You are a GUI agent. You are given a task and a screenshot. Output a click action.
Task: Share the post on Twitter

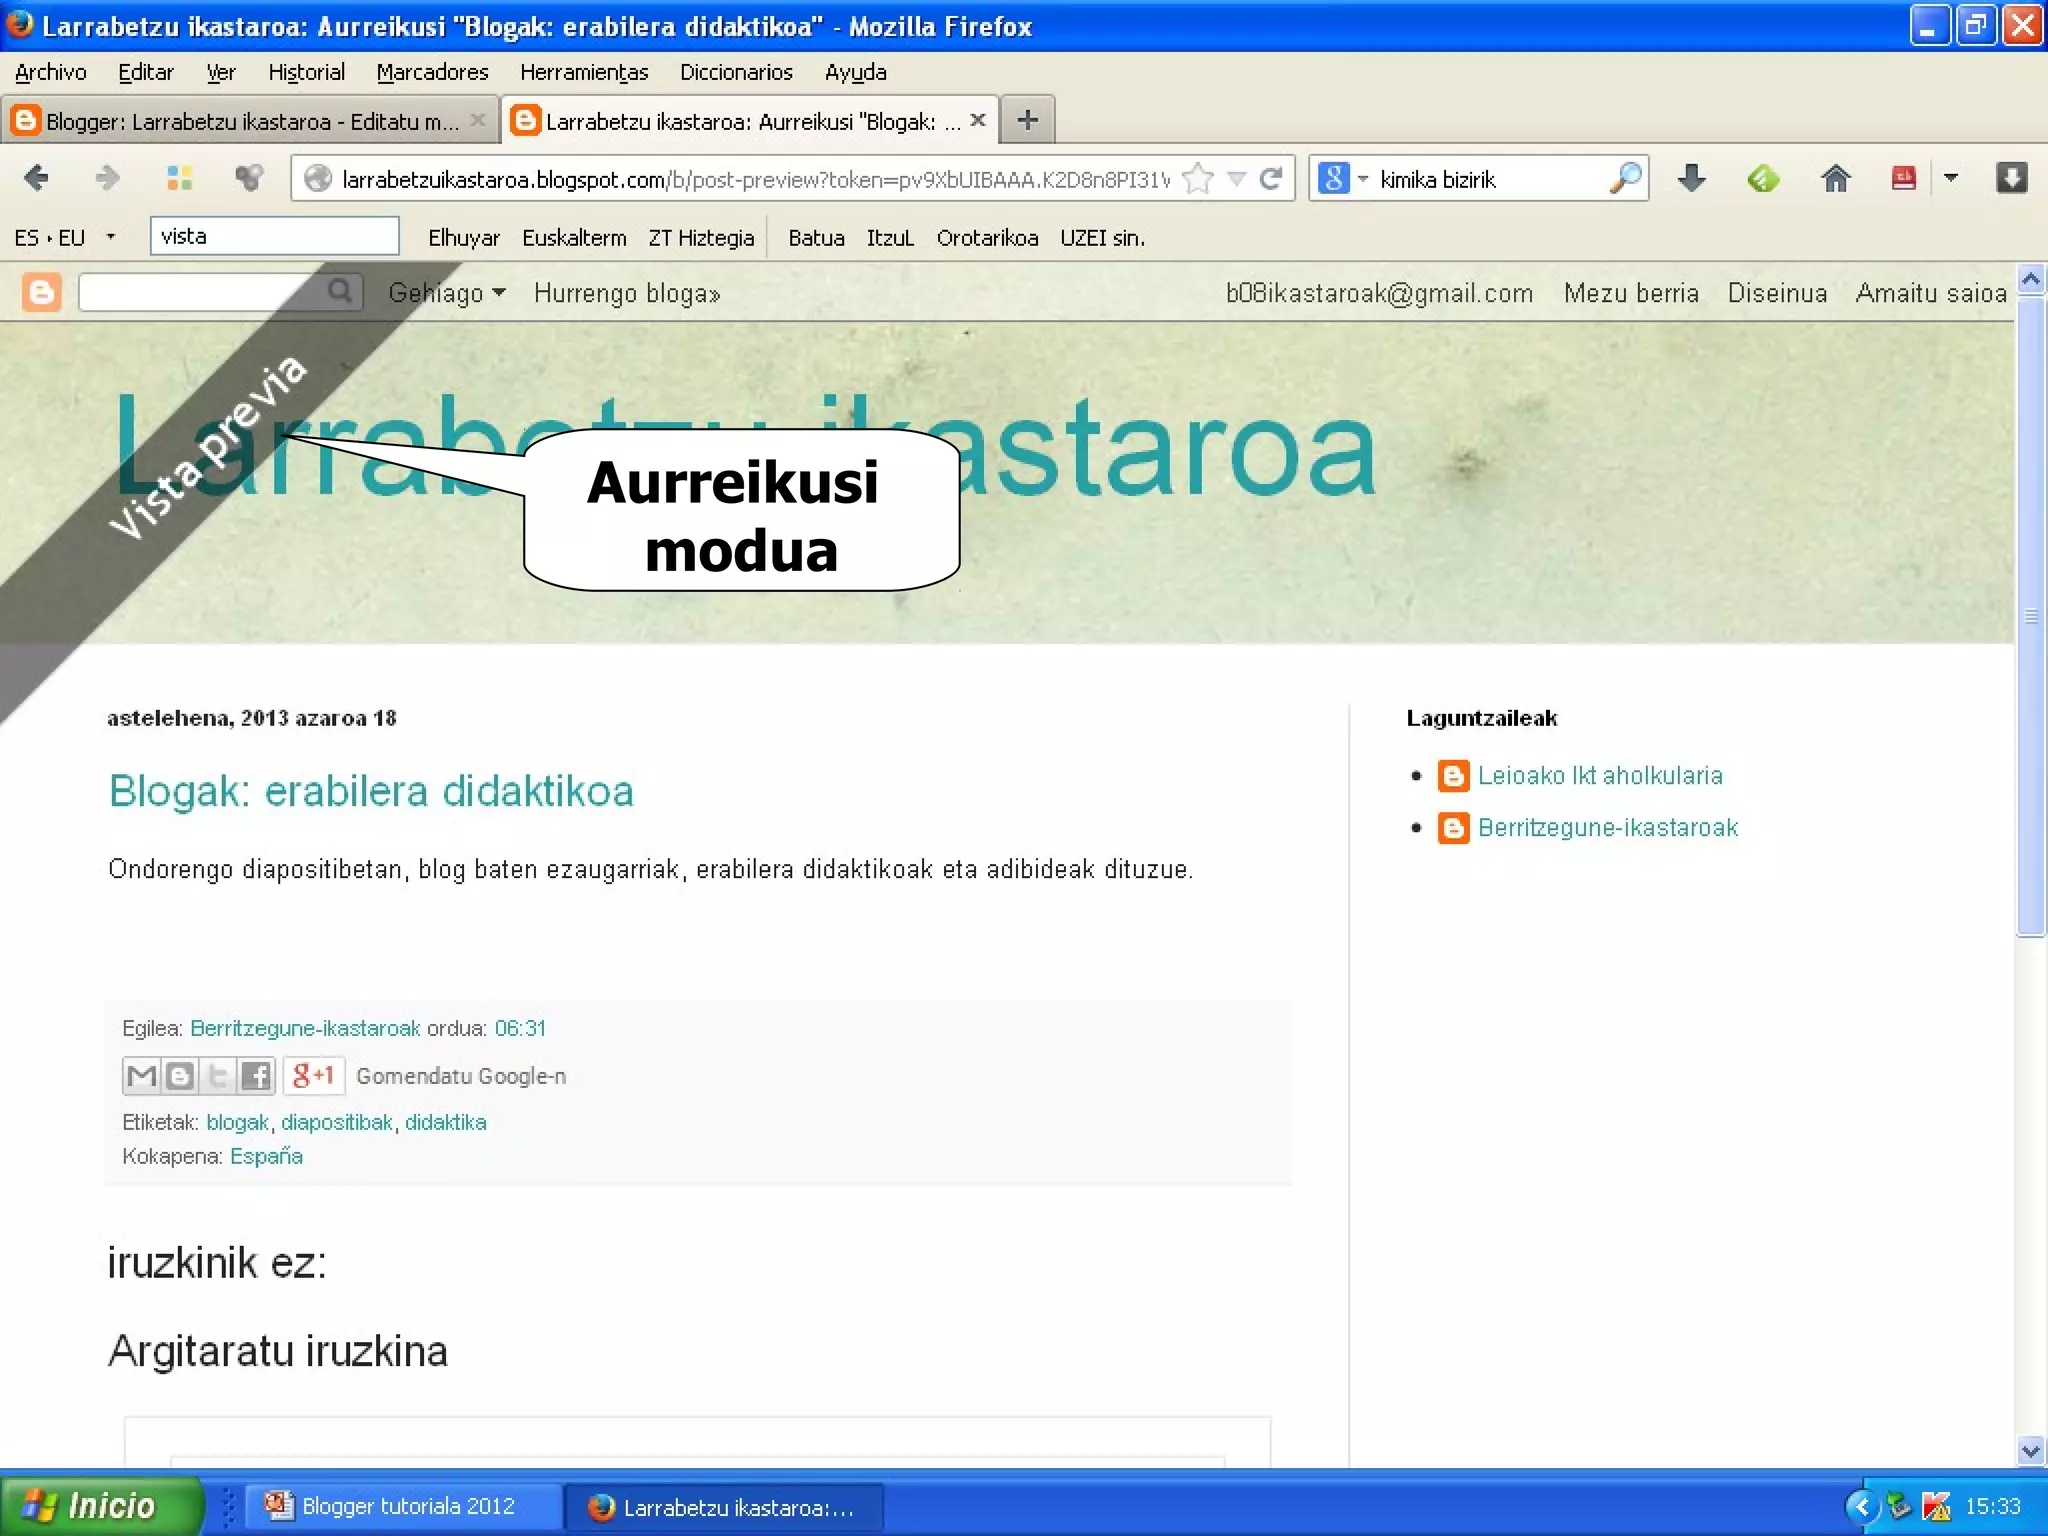[217, 1076]
